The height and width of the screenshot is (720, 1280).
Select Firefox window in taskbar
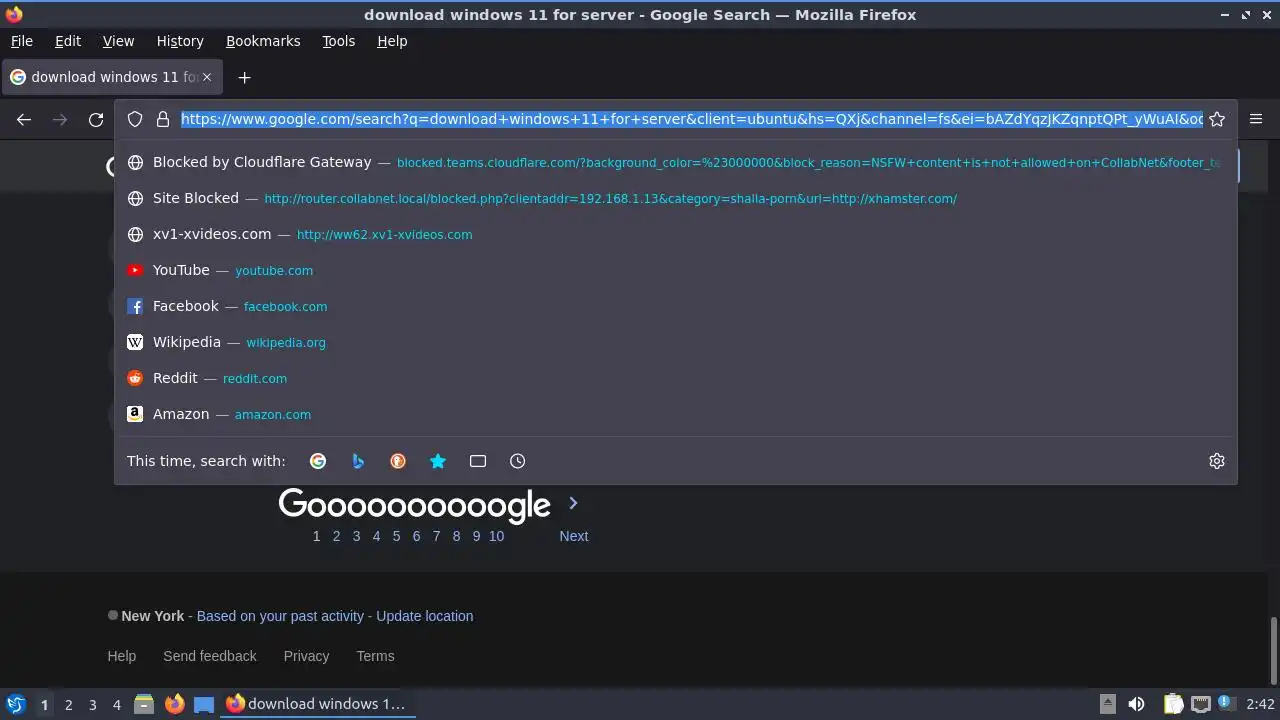coord(318,704)
